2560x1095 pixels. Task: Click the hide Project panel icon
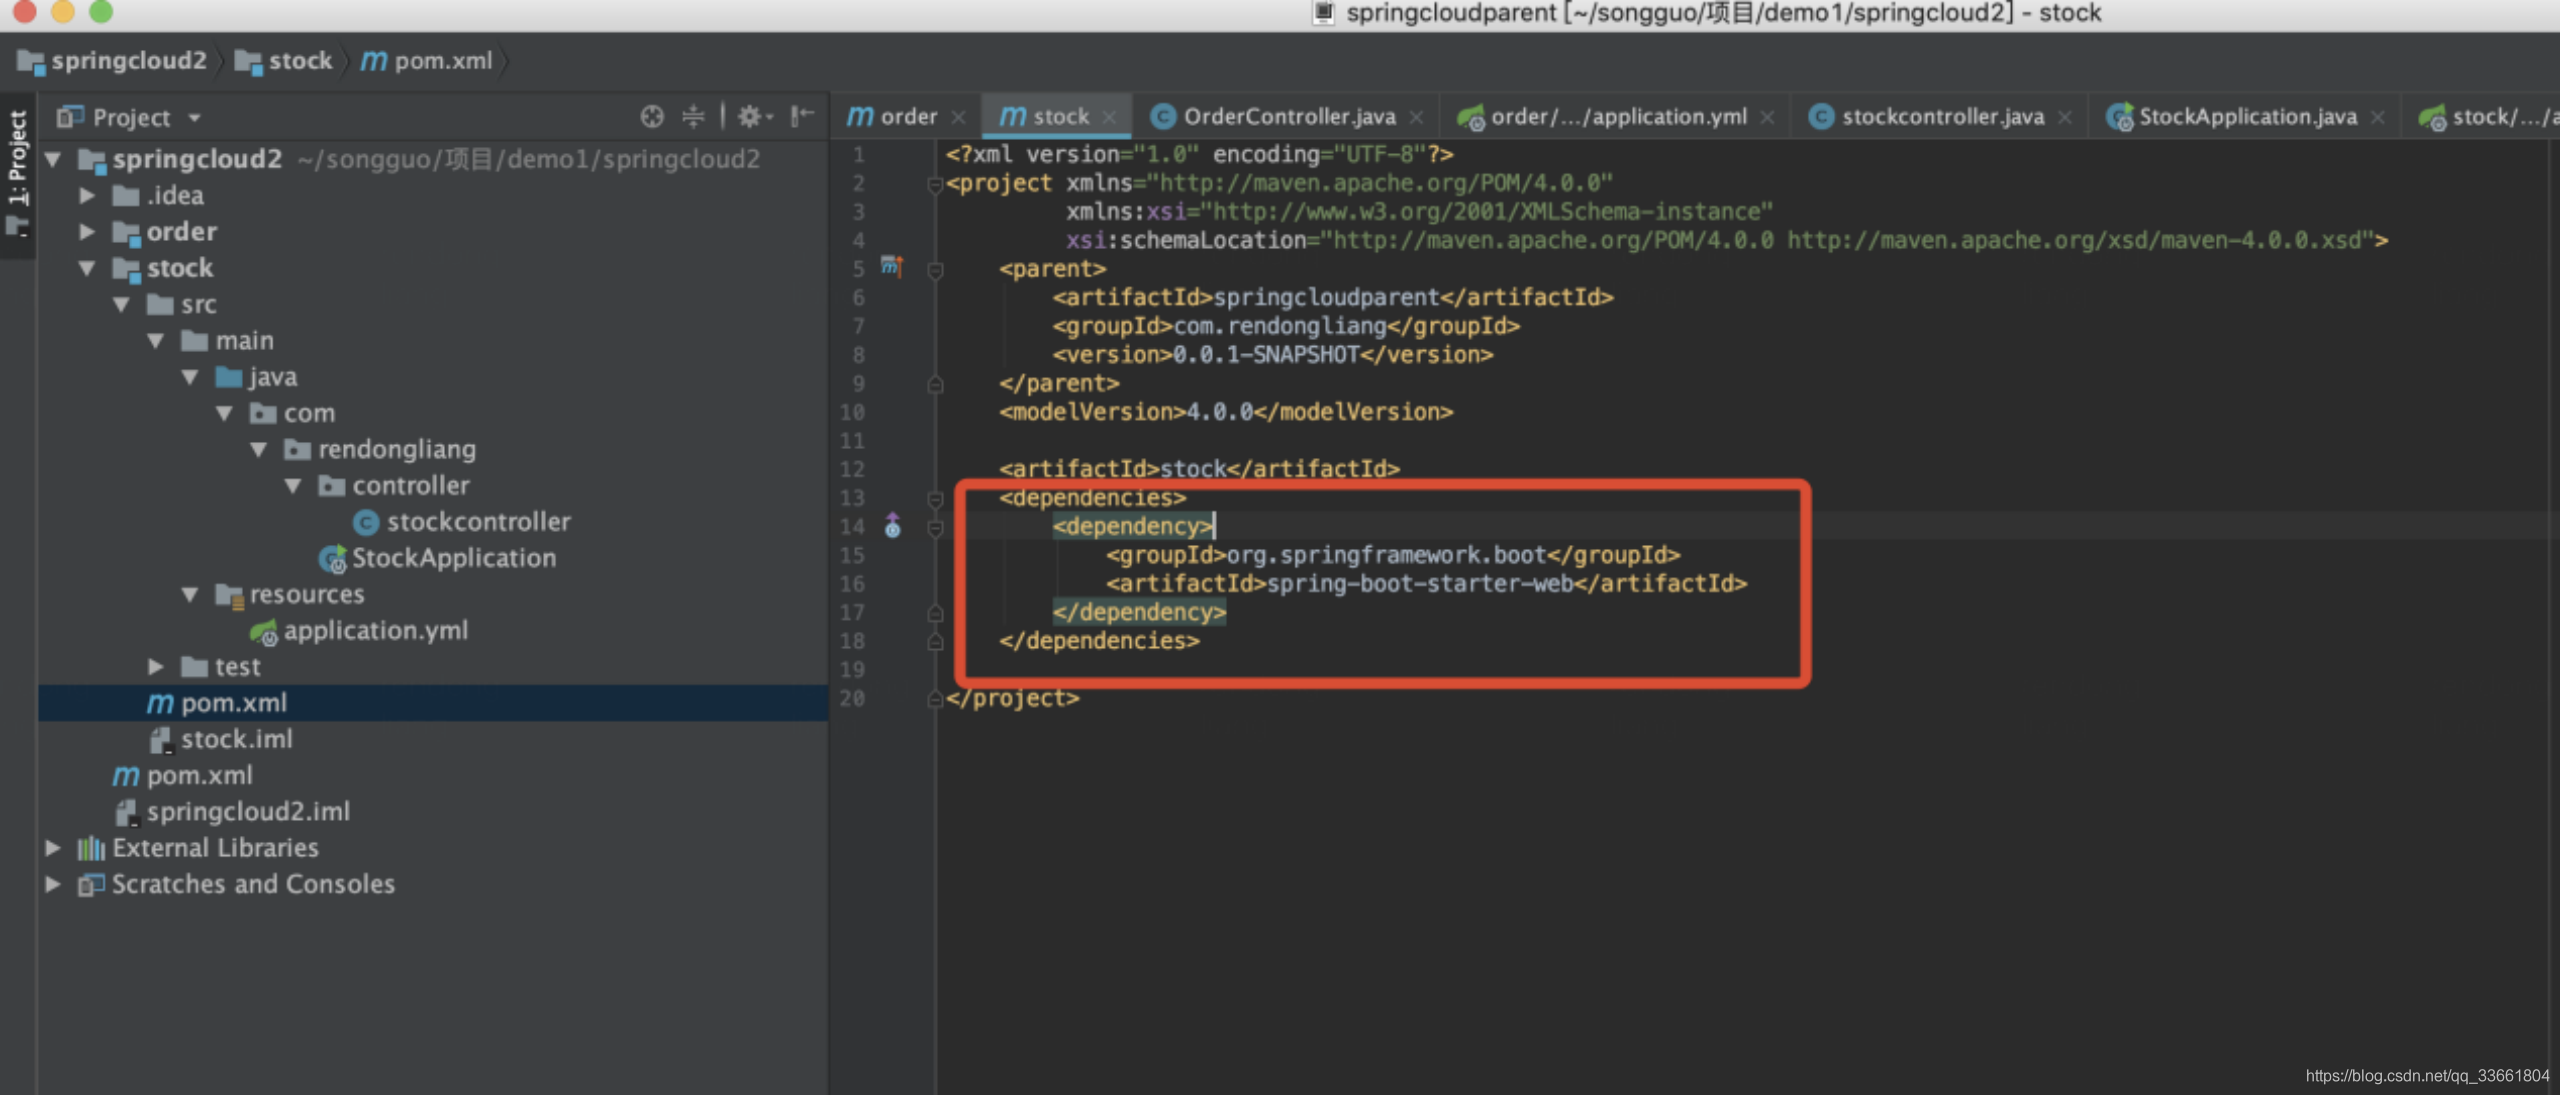click(x=802, y=117)
